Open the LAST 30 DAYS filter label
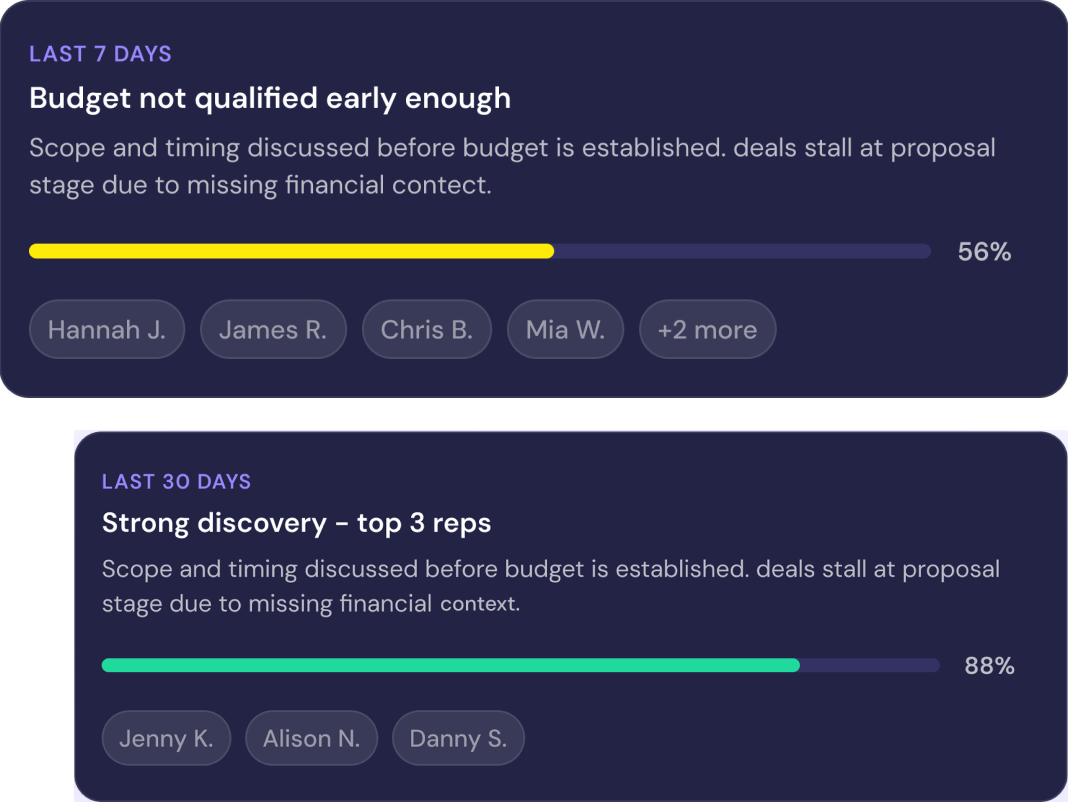 click(176, 481)
